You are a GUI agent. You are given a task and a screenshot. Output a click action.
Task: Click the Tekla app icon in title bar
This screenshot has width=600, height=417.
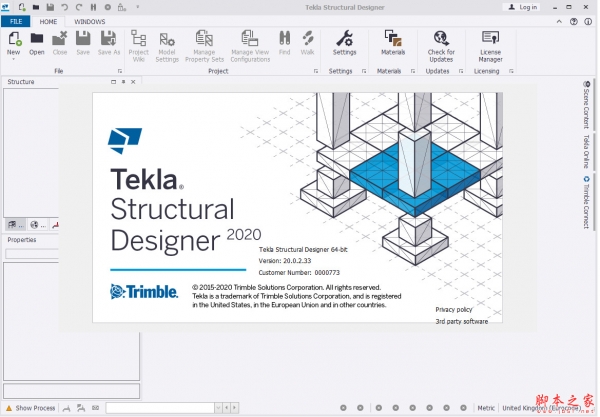click(x=5, y=7)
